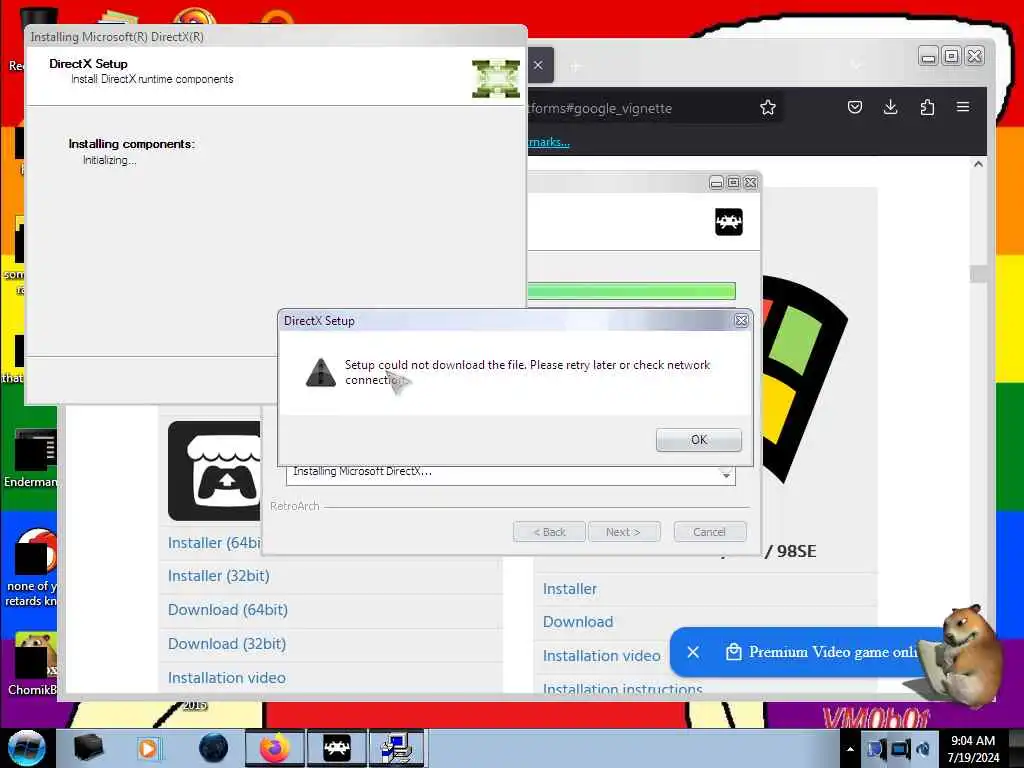Open the dark globe taskbar icon
1024x768 pixels.
tap(213, 748)
